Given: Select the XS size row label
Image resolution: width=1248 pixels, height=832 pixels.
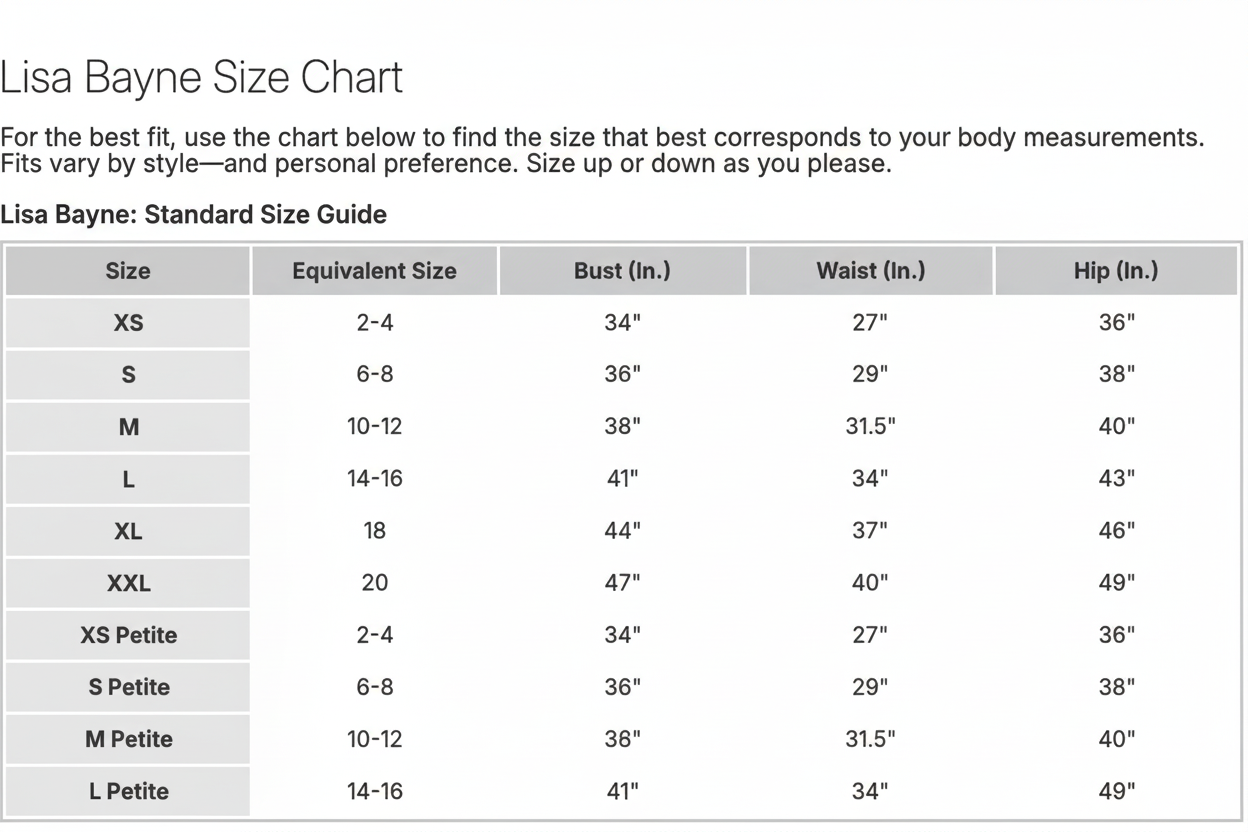Looking at the screenshot, I should click(x=128, y=323).
